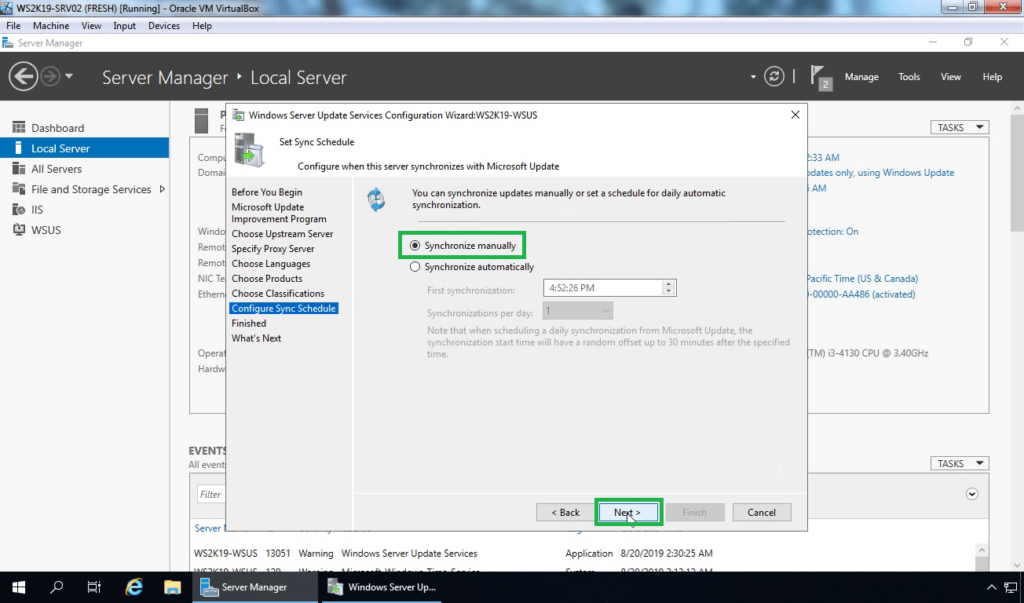Click the All Servers sidebar icon

pyautogui.click(x=18, y=169)
